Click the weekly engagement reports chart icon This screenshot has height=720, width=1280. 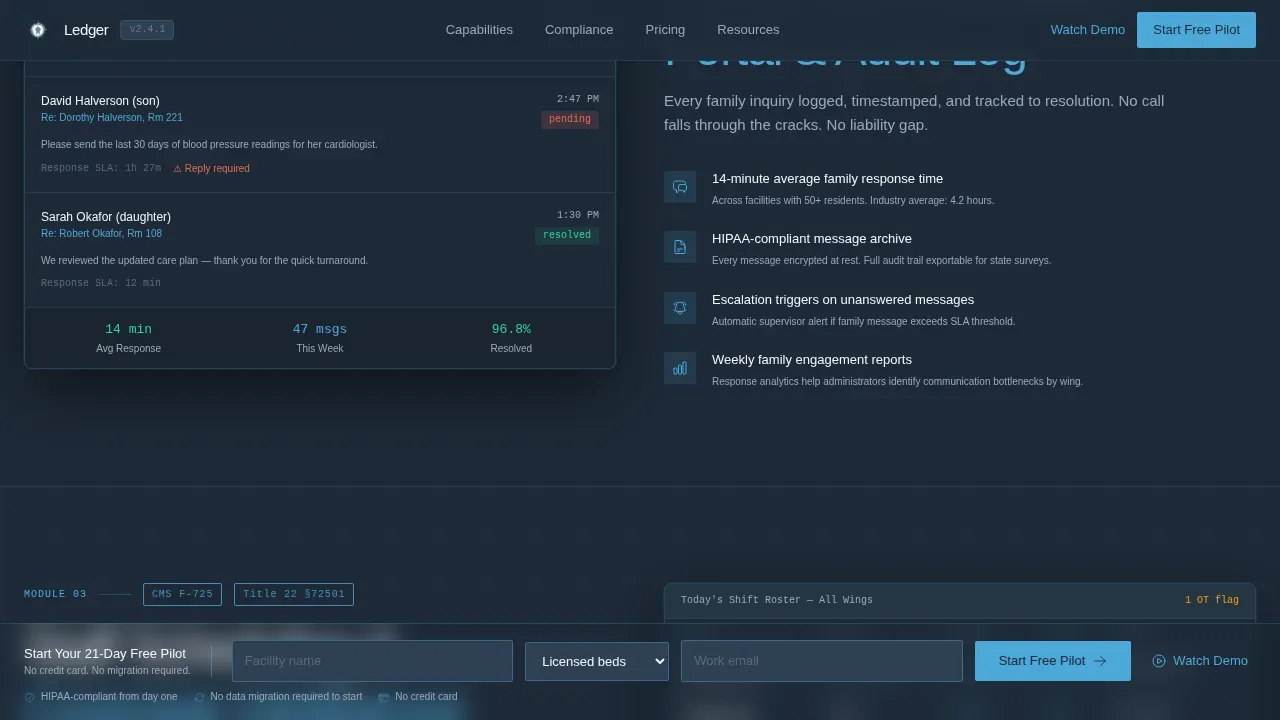pyautogui.click(x=680, y=368)
